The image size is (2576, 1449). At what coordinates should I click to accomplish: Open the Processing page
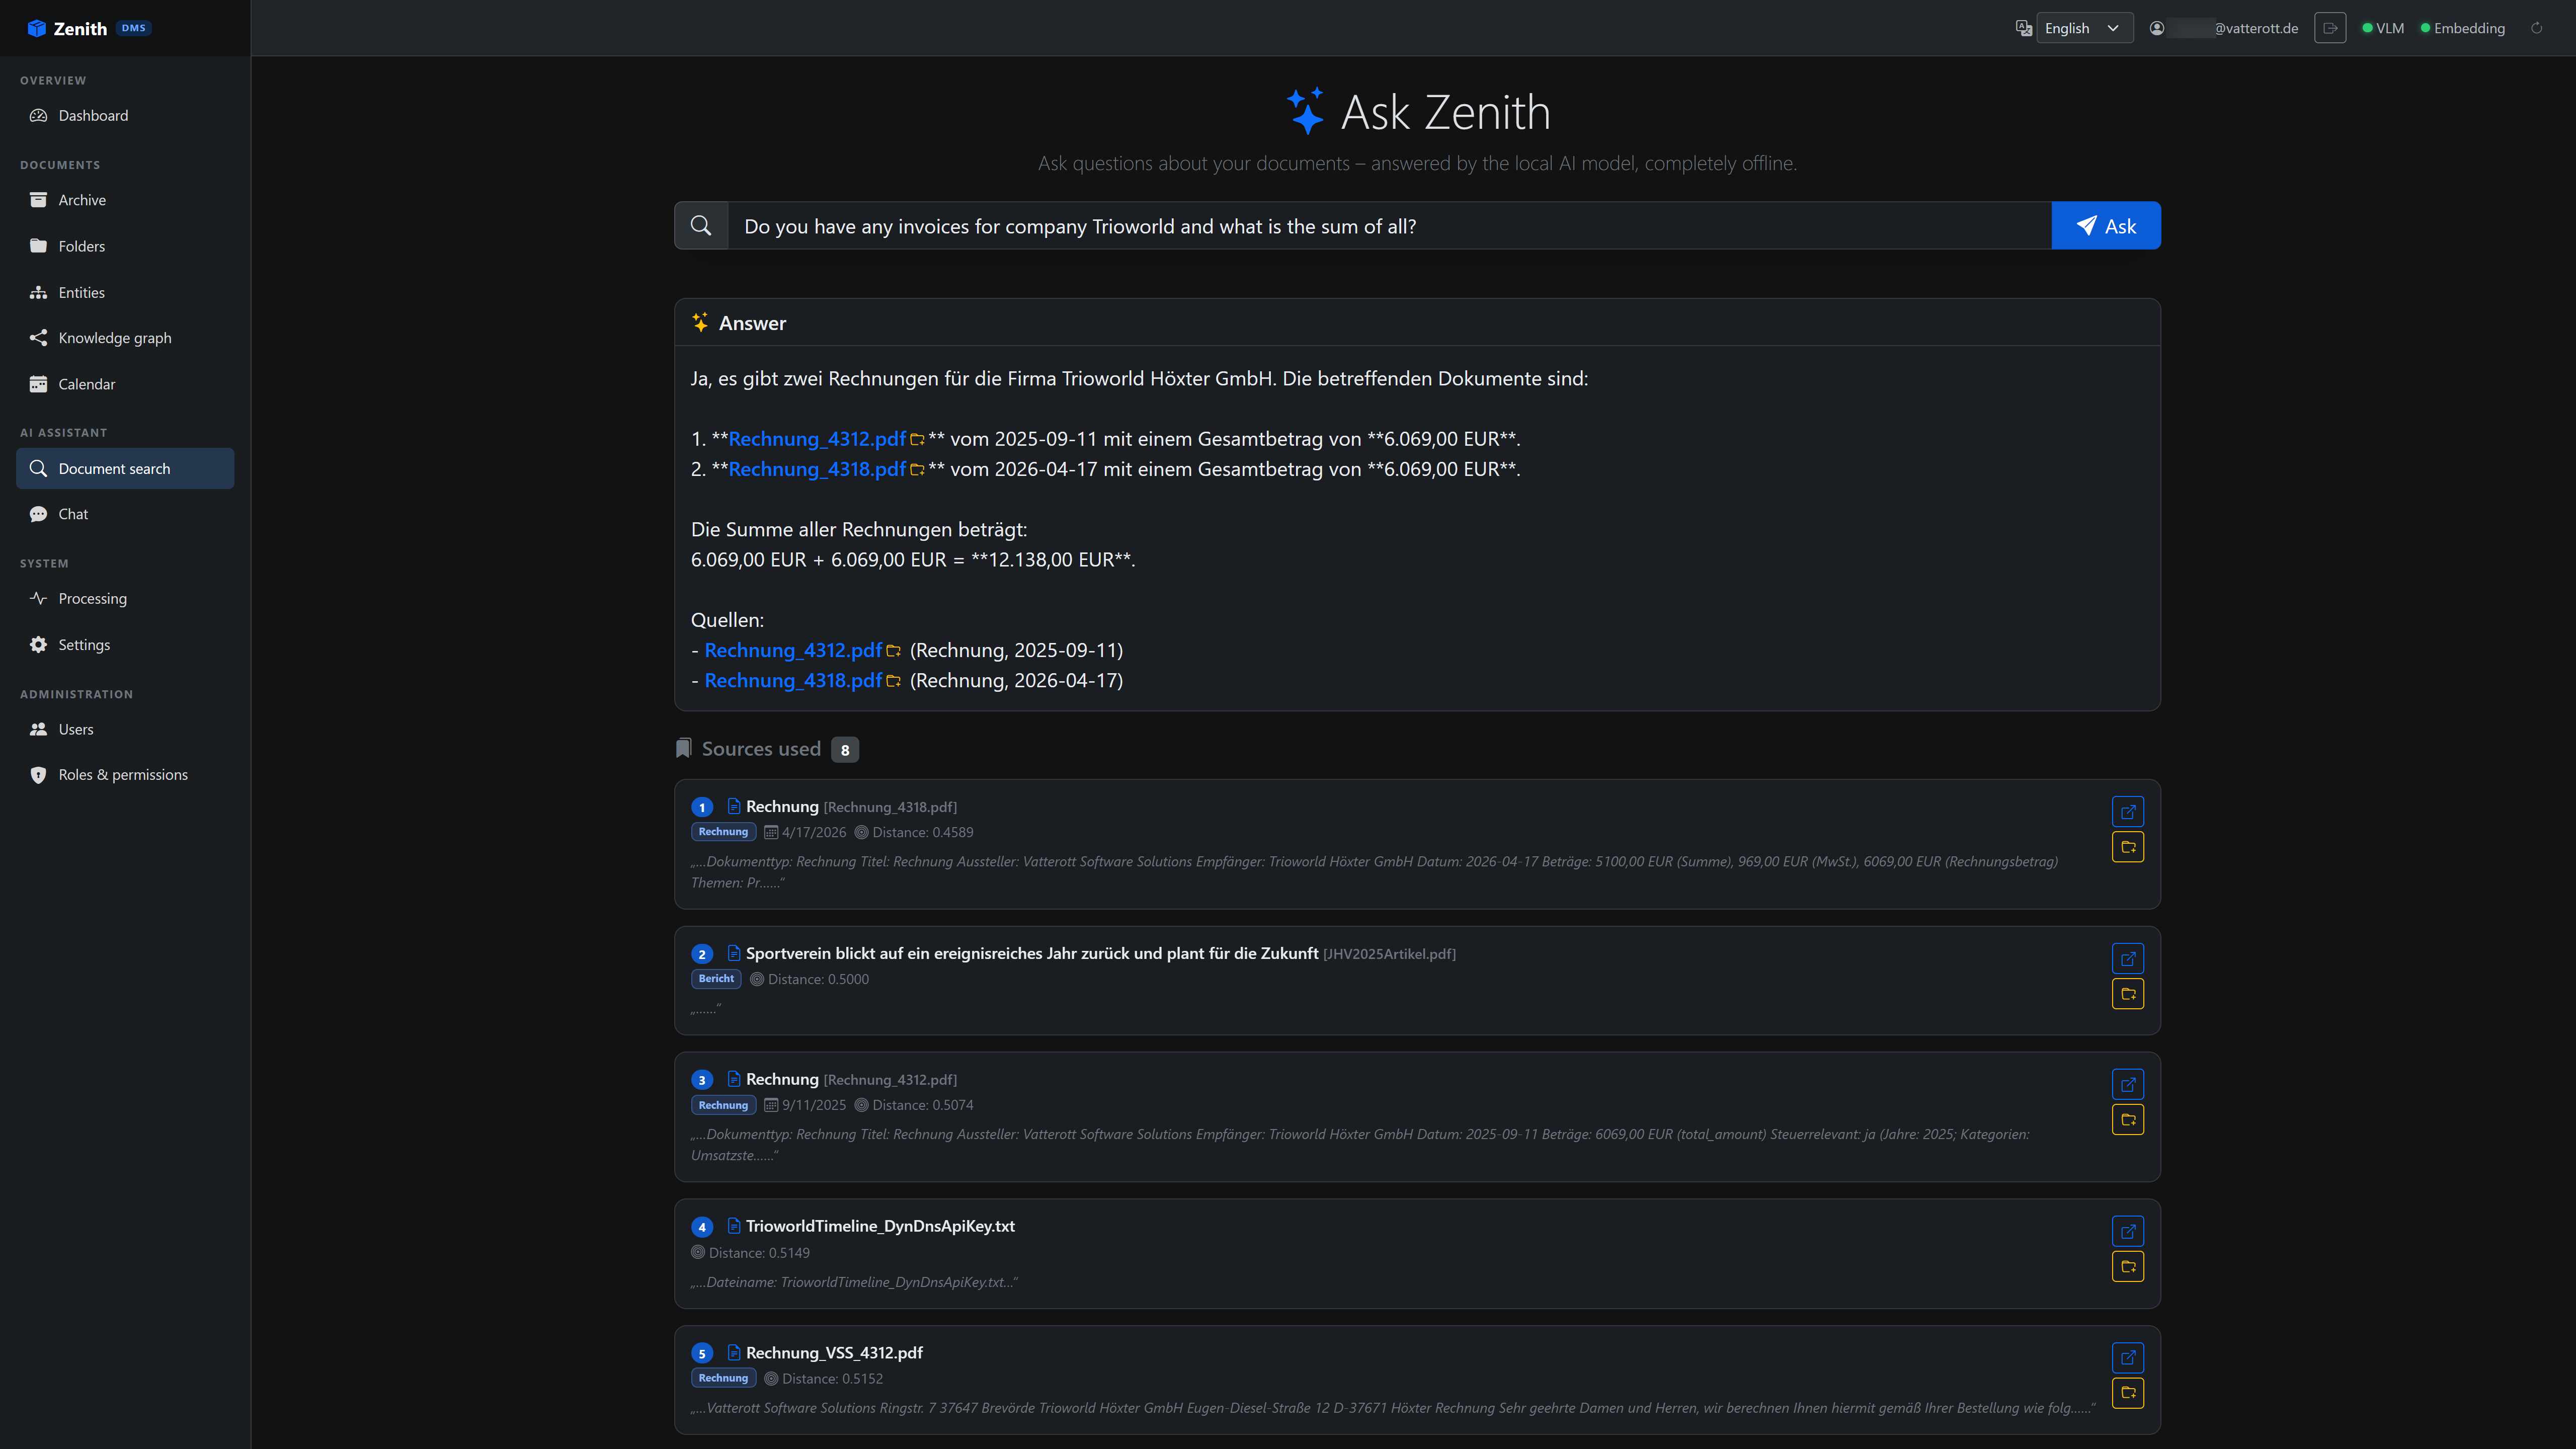(125, 598)
